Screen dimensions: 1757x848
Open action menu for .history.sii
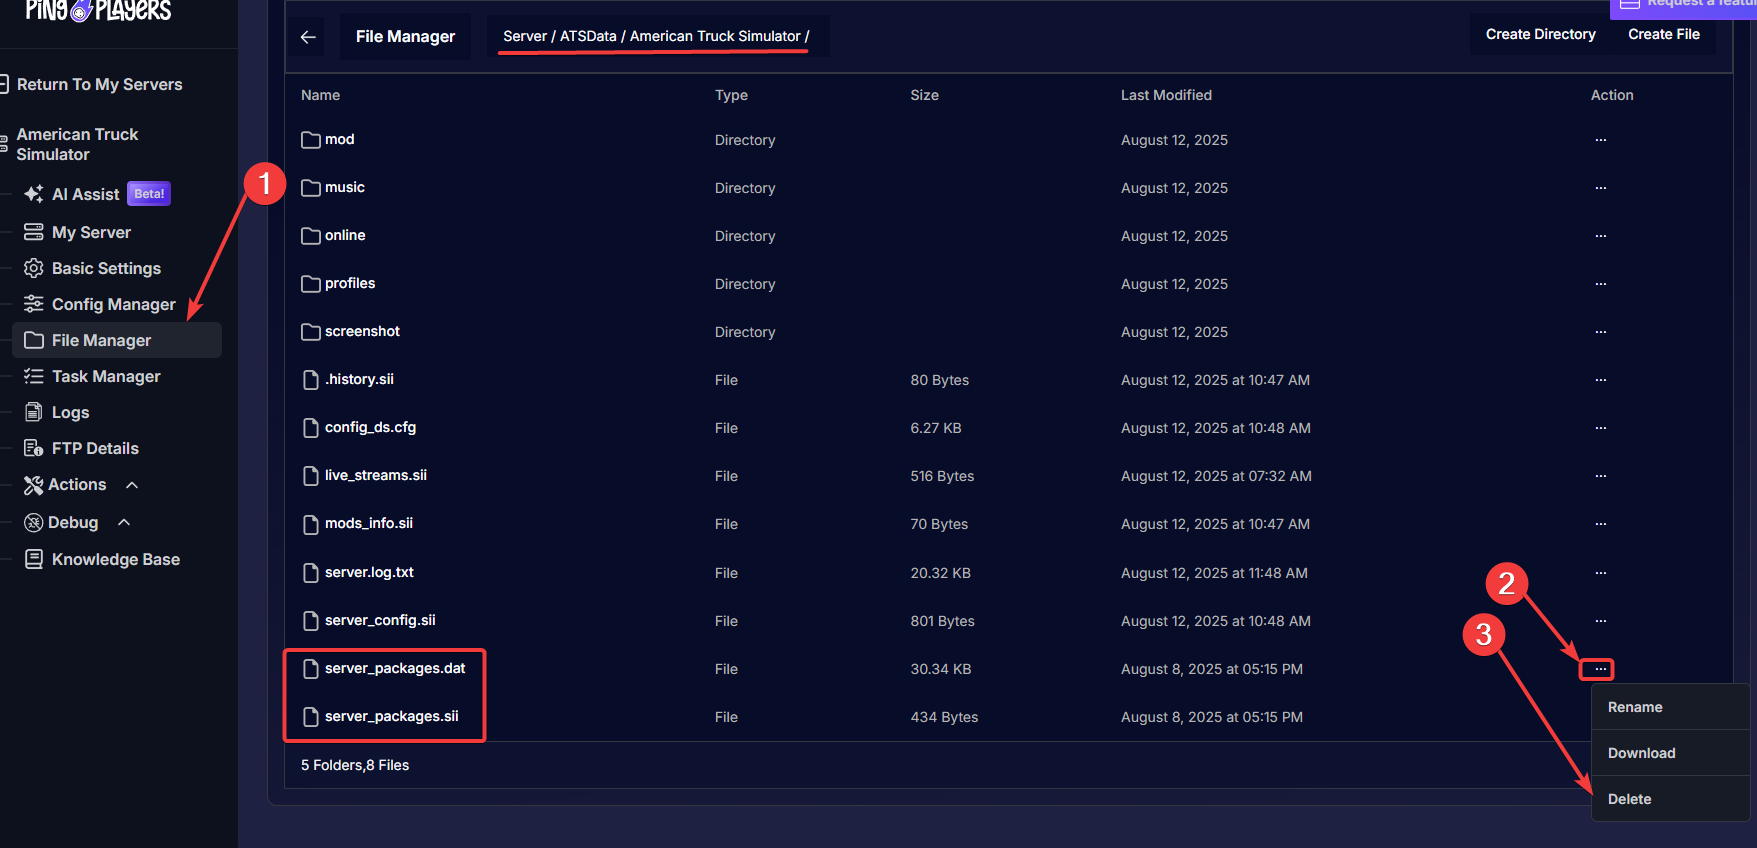pyautogui.click(x=1601, y=380)
